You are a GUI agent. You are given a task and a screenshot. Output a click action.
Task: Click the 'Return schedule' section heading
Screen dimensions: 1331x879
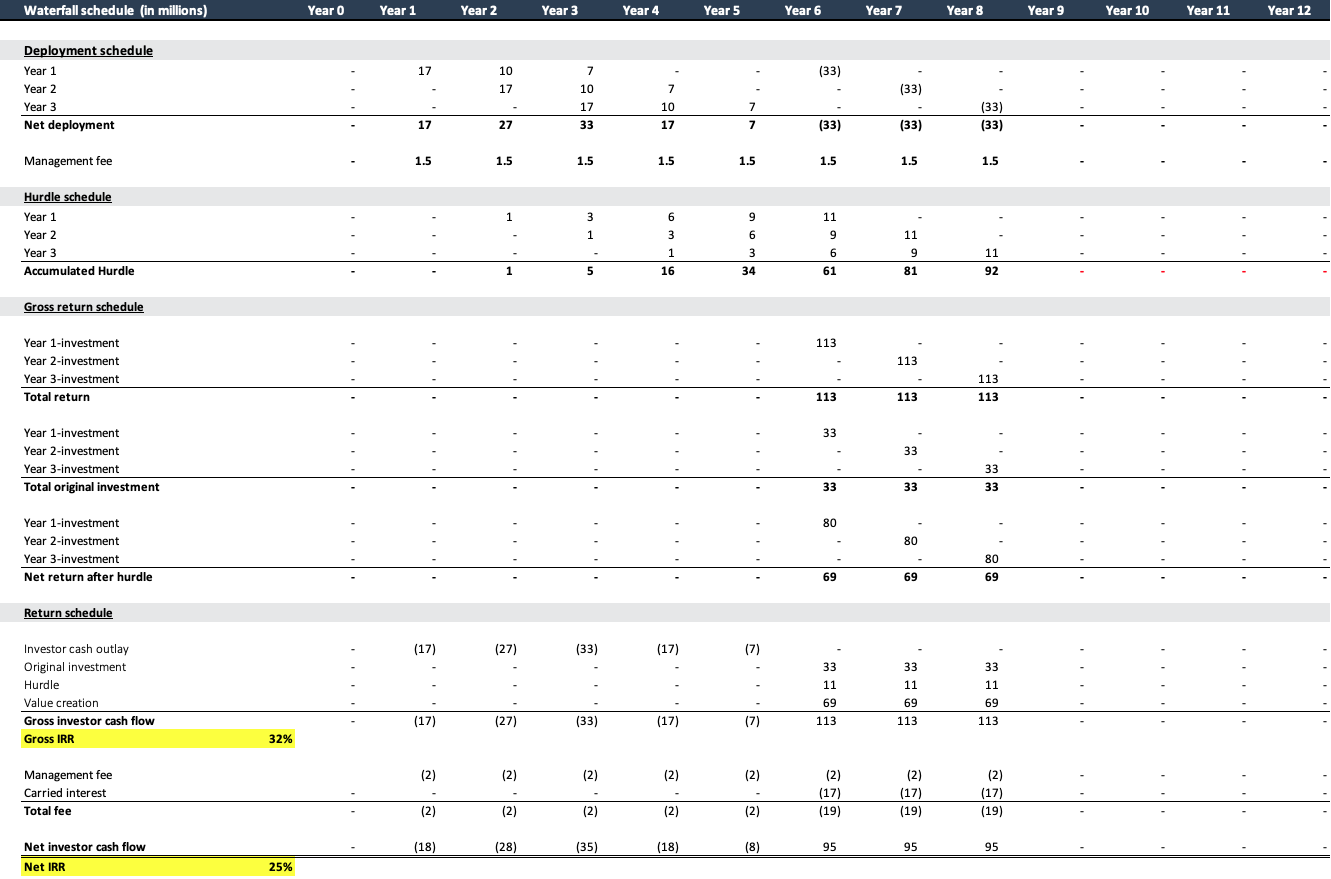click(x=68, y=613)
